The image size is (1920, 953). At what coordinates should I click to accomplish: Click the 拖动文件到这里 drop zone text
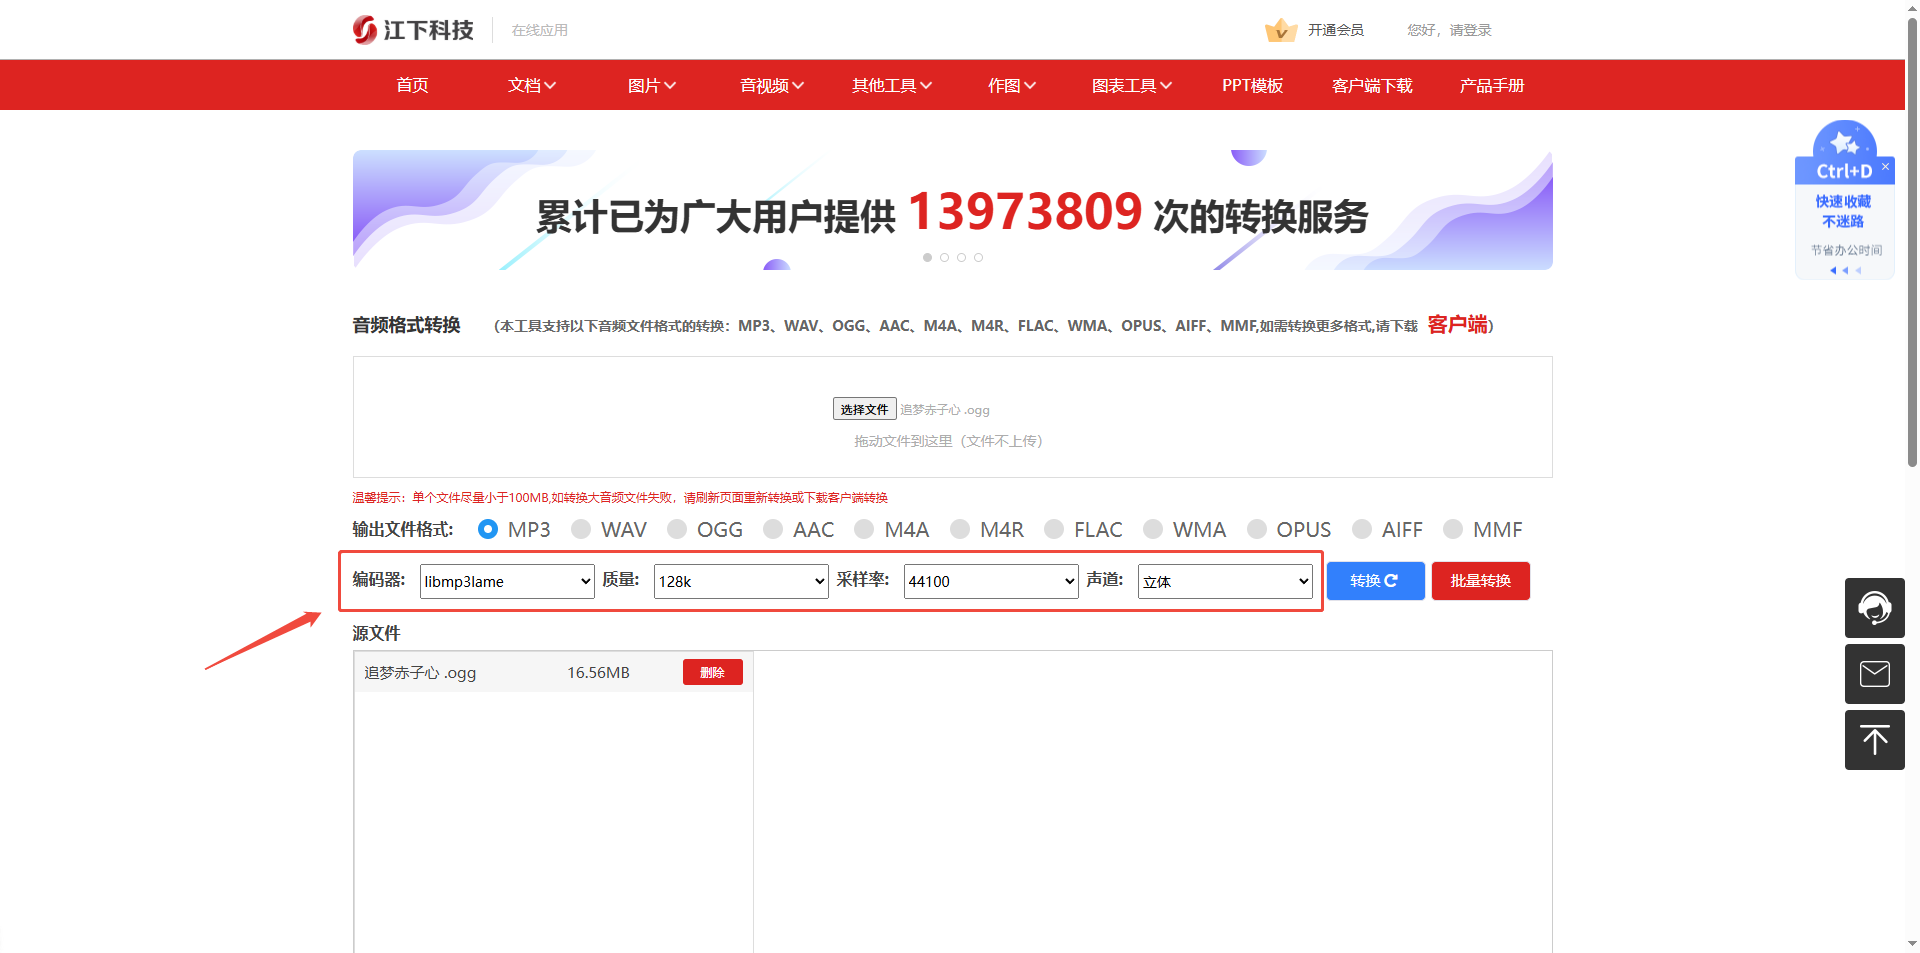tap(947, 441)
